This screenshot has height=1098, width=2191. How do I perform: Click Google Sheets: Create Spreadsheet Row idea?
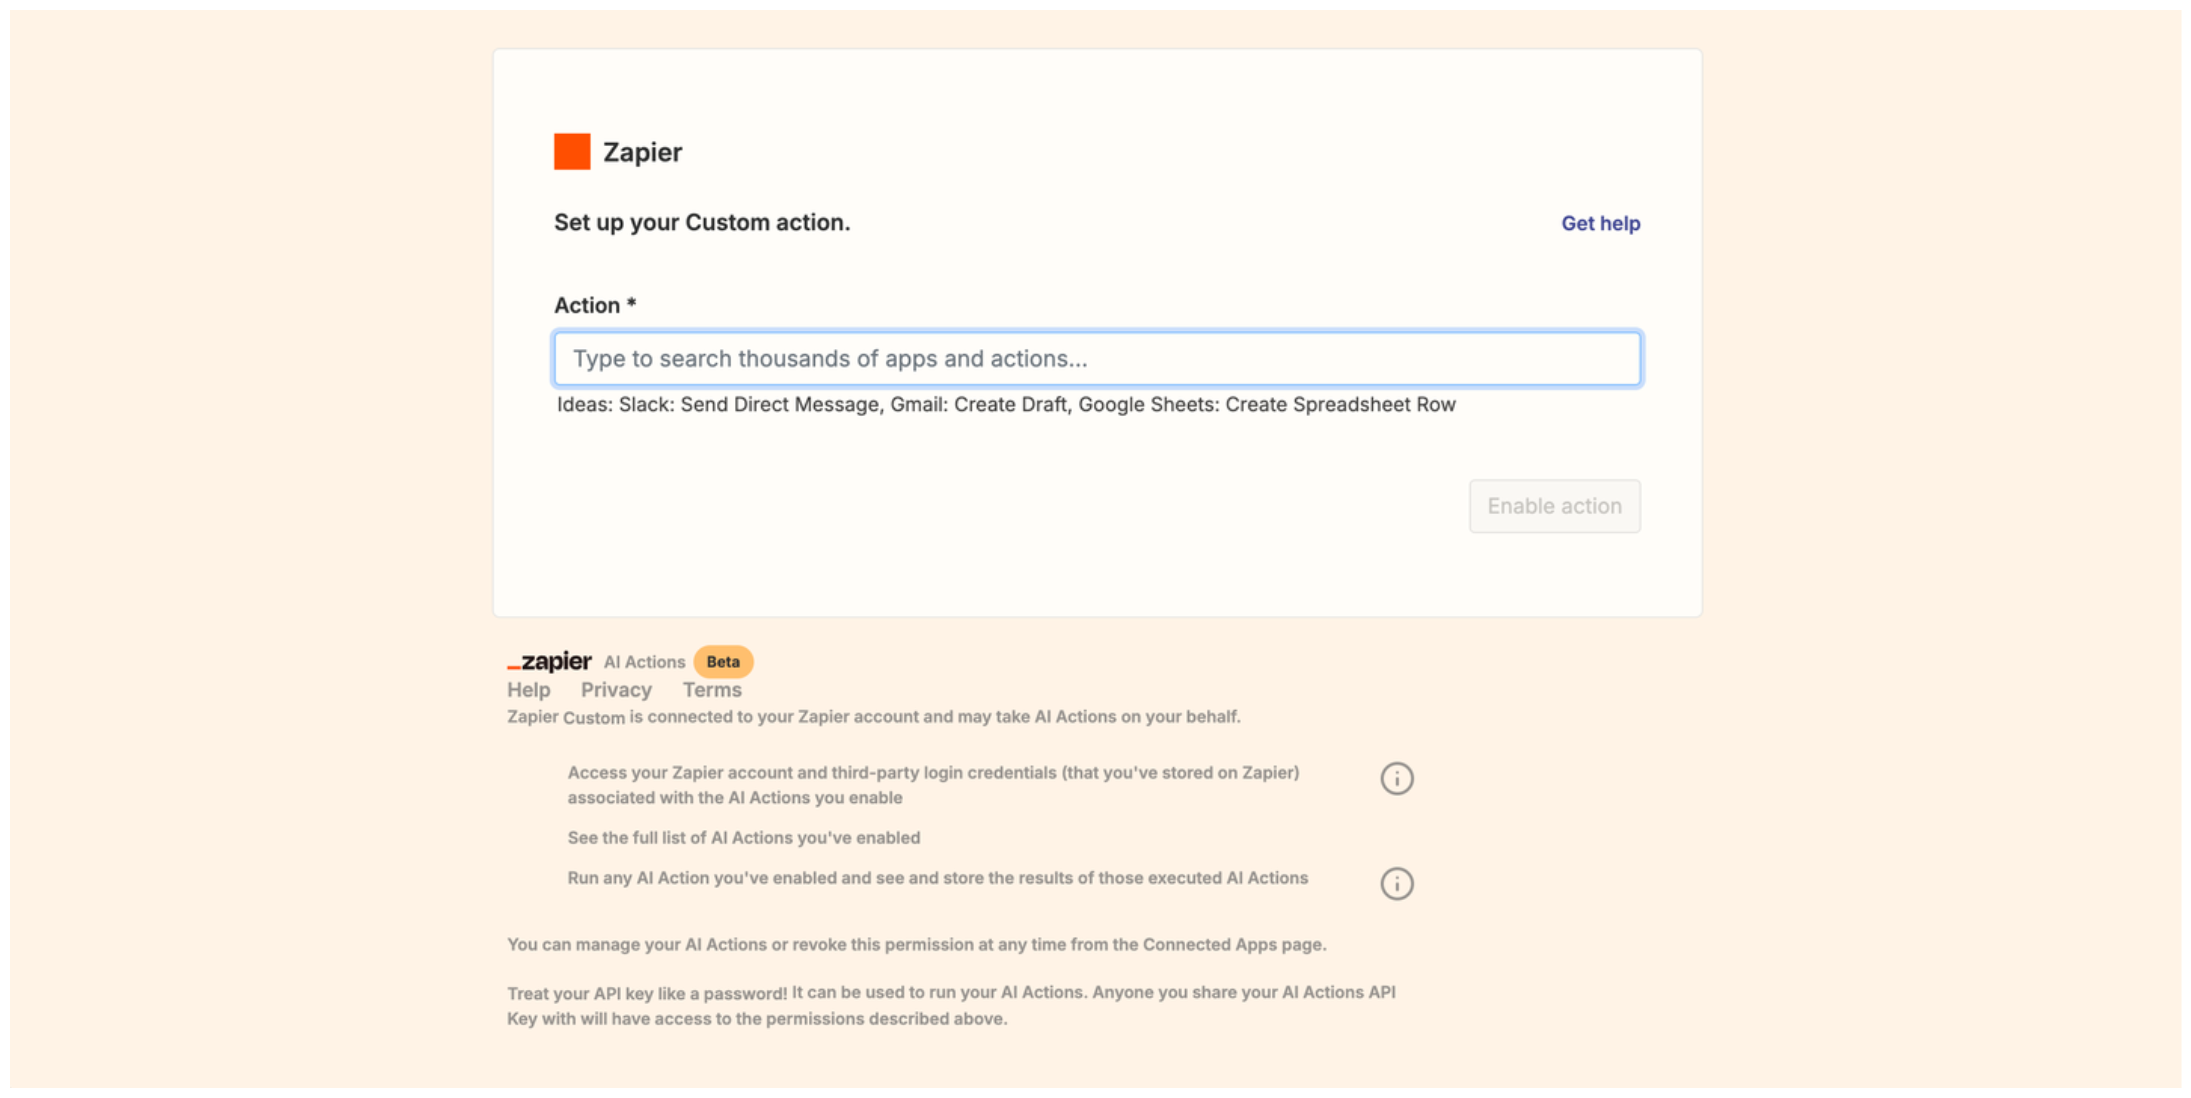pyautogui.click(x=1266, y=405)
